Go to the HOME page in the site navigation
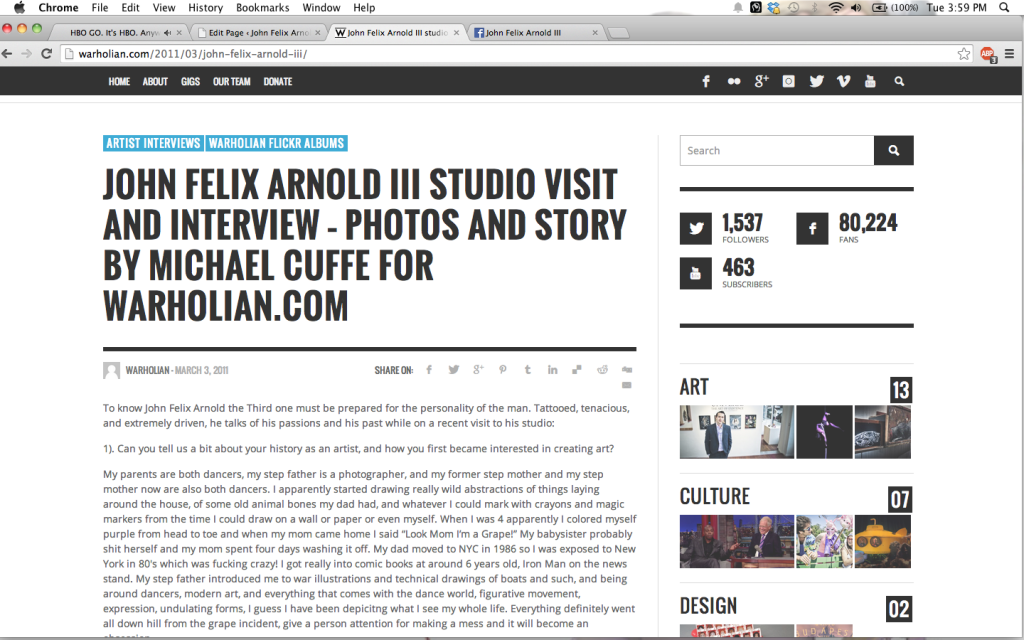This screenshot has height=640, width=1024. (119, 82)
